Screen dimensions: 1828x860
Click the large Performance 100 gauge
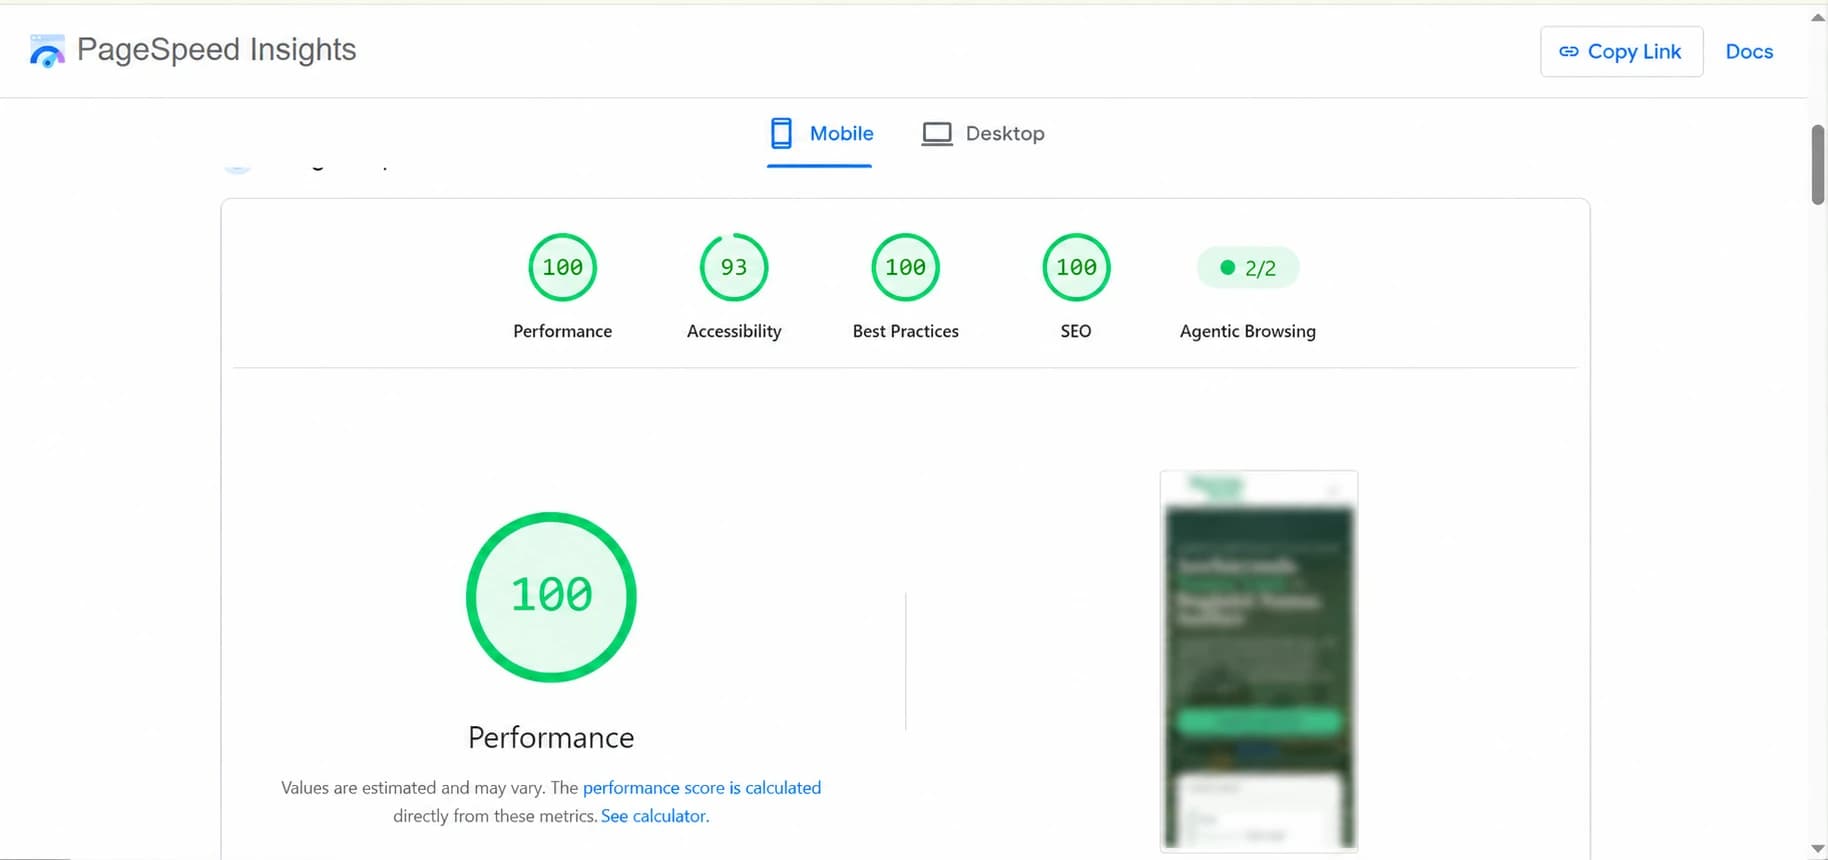pos(551,597)
